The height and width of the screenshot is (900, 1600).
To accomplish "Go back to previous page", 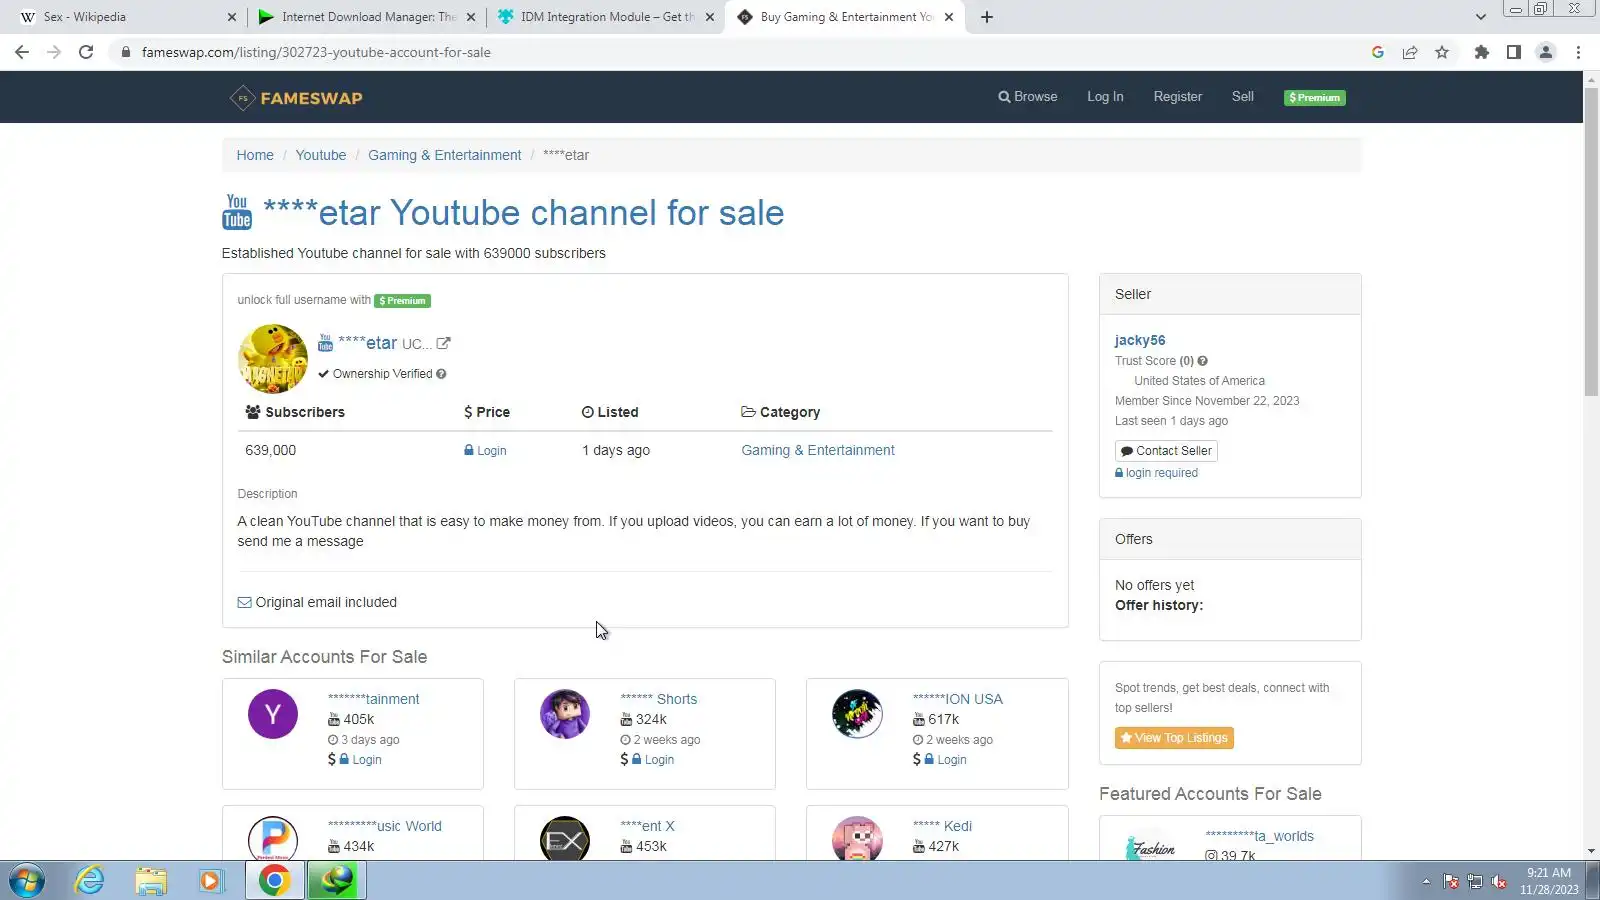I will point(22,52).
